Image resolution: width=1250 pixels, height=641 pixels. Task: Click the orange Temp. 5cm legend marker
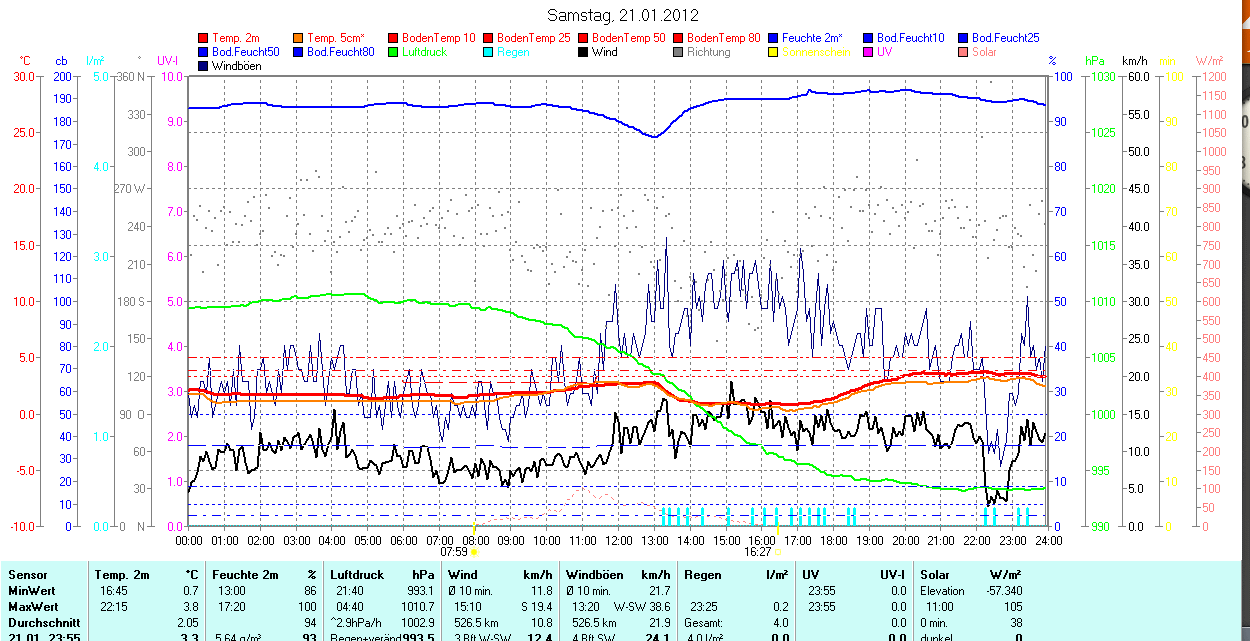point(299,38)
